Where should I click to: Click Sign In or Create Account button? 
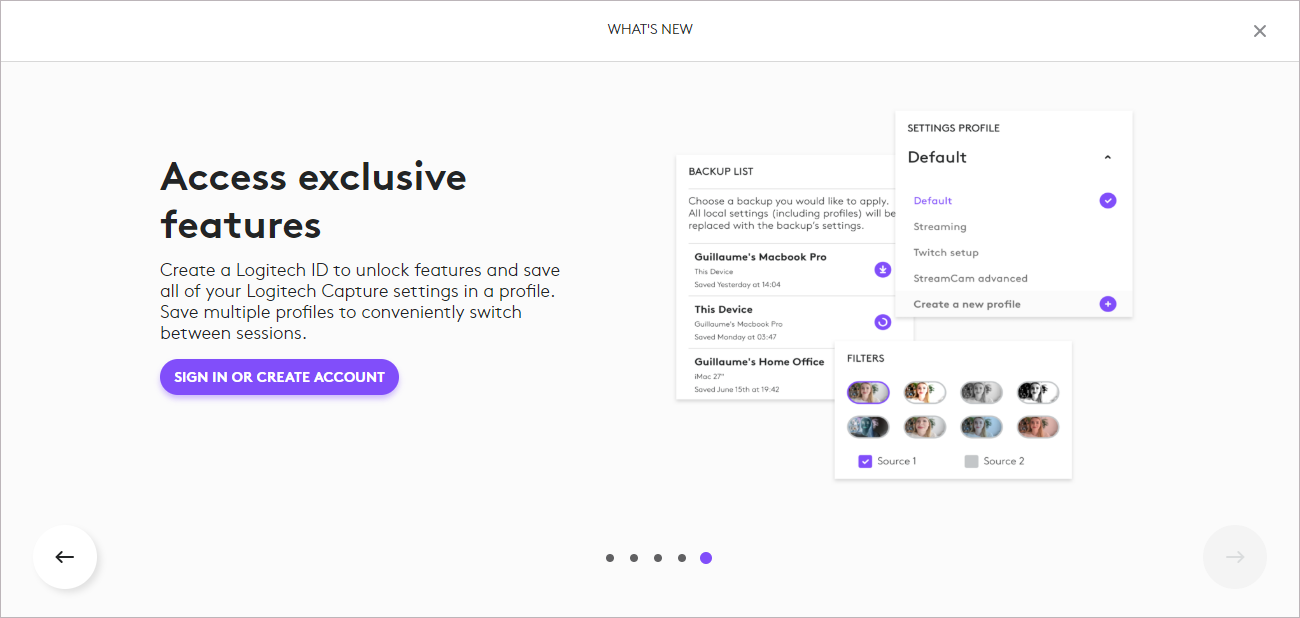[x=279, y=377]
